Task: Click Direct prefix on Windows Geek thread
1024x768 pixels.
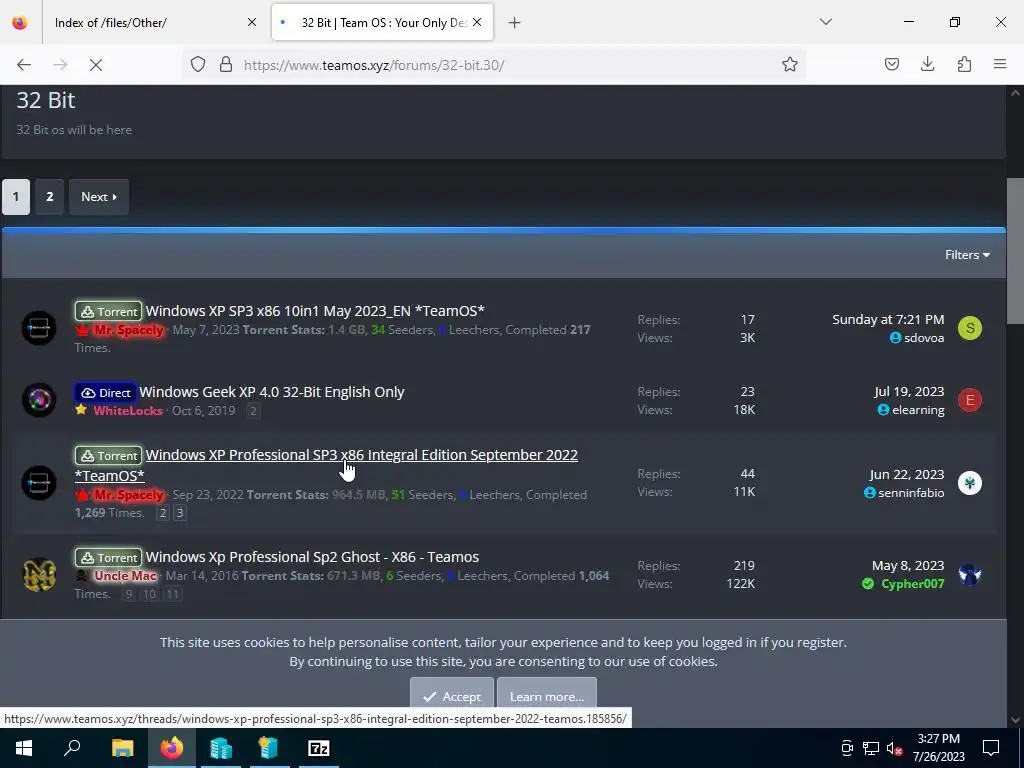Action: tap(106, 392)
